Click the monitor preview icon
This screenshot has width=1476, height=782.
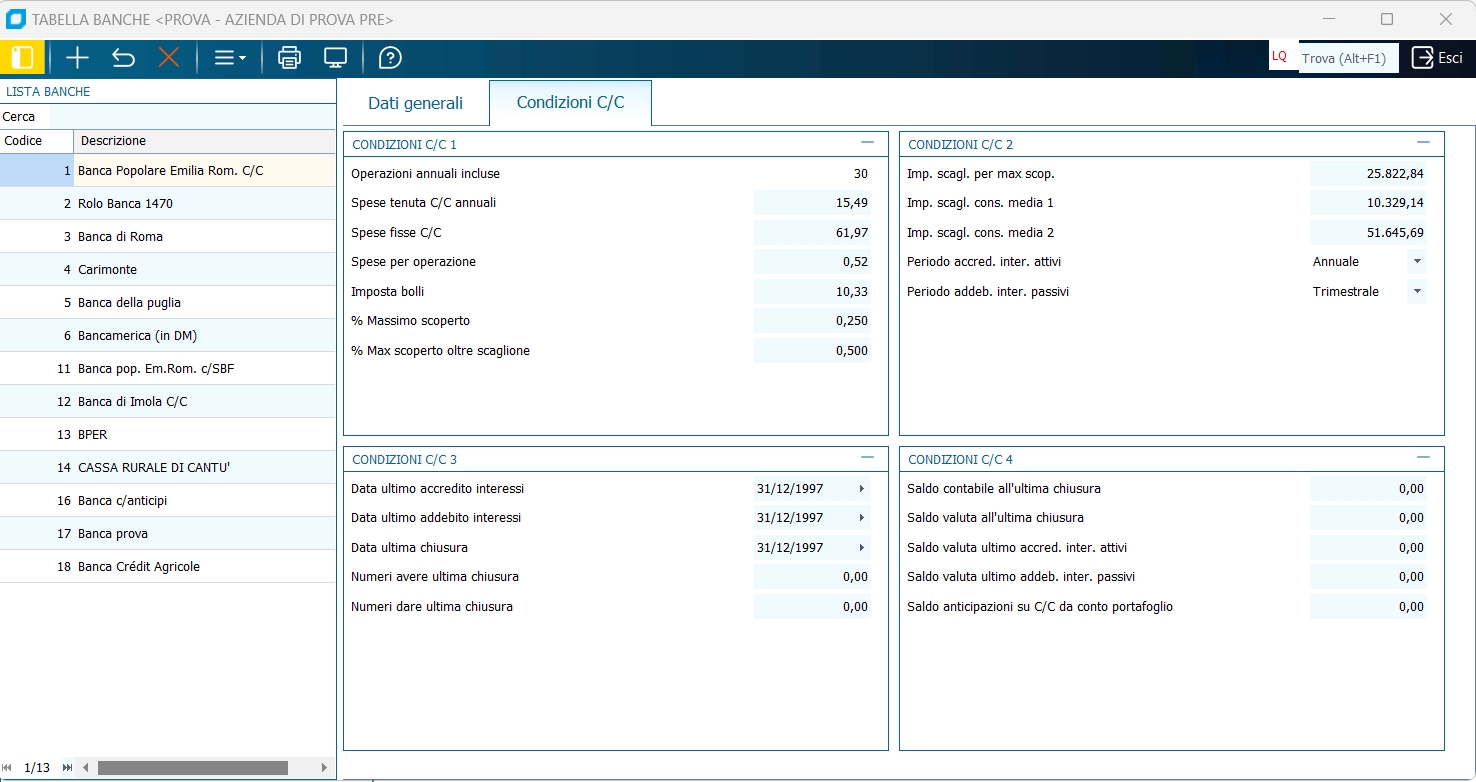click(335, 58)
